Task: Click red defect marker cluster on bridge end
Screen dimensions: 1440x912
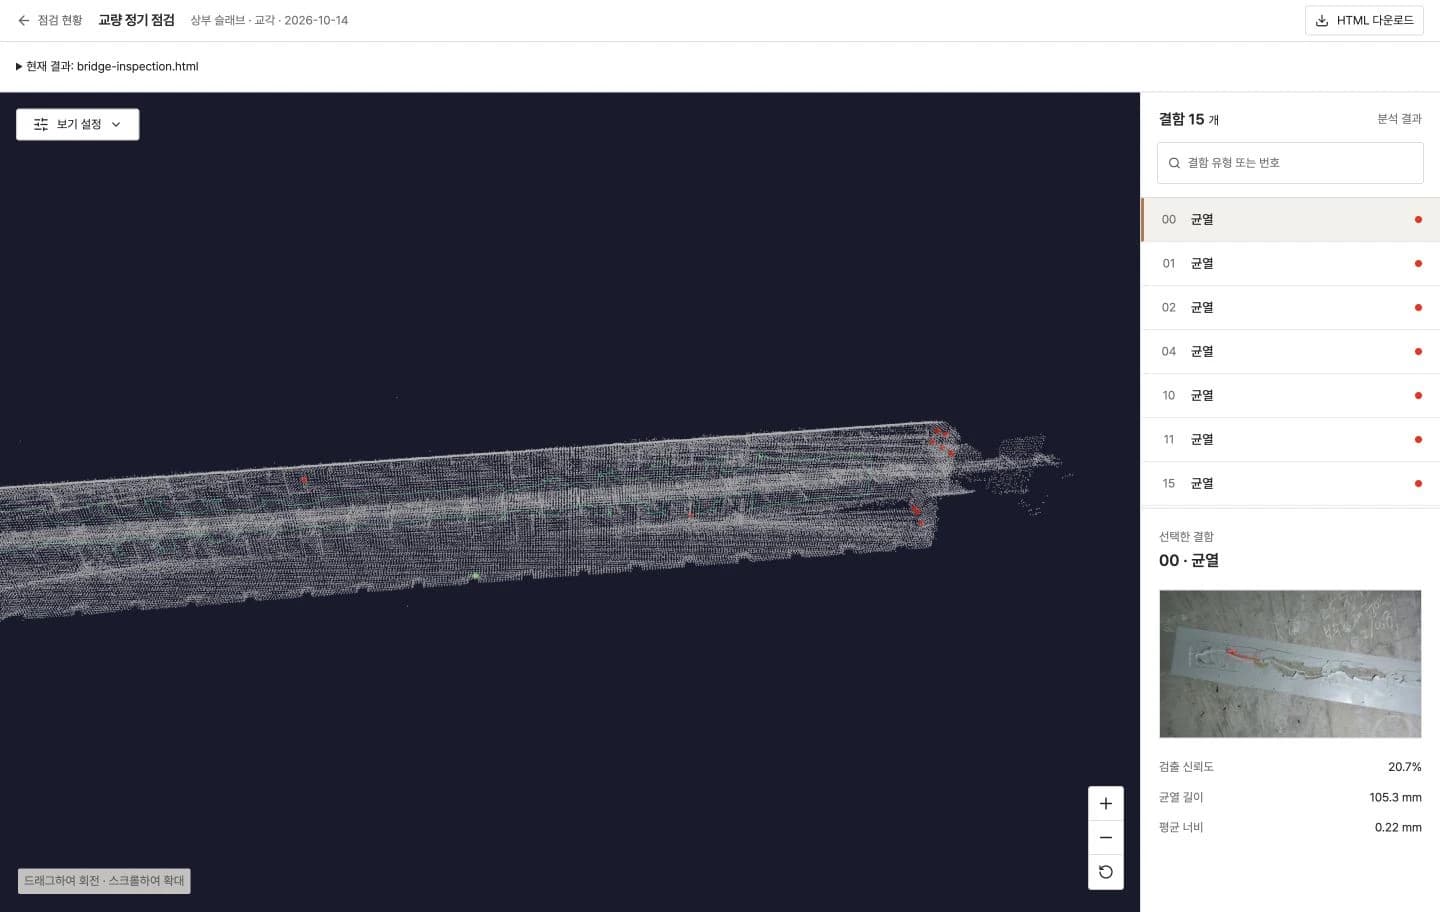Action: 941,440
